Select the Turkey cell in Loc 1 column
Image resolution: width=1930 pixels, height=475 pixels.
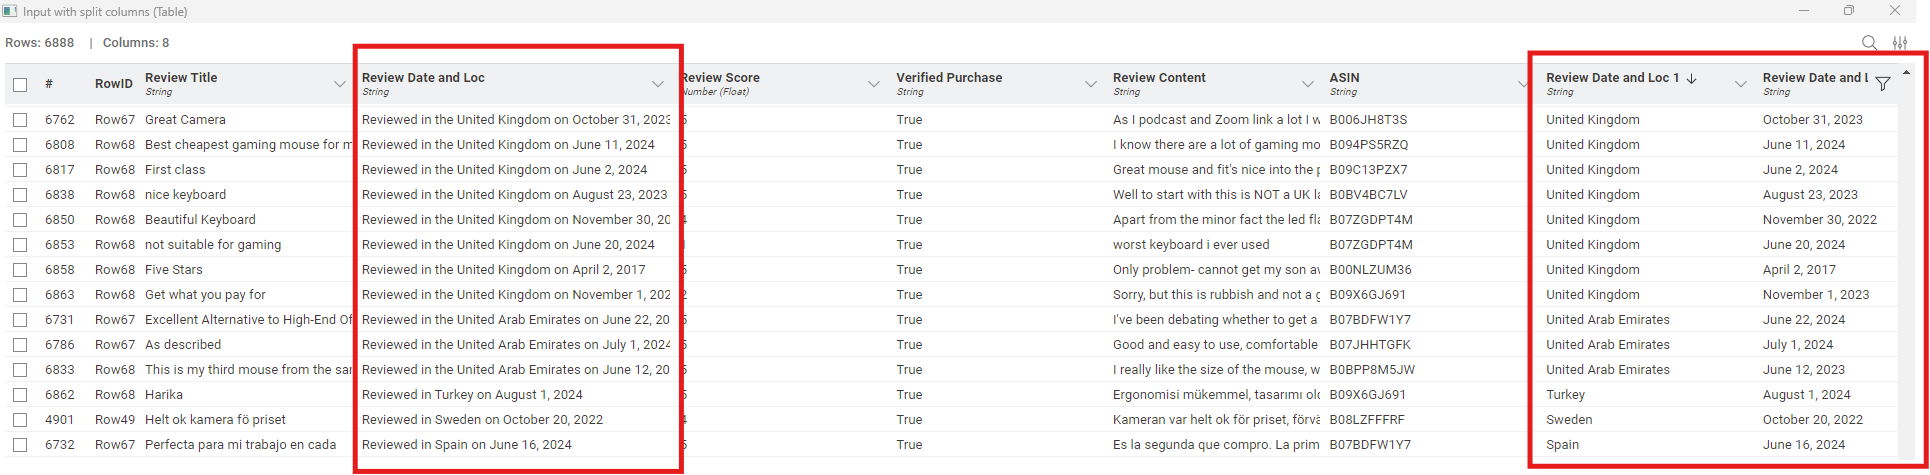(x=1566, y=395)
